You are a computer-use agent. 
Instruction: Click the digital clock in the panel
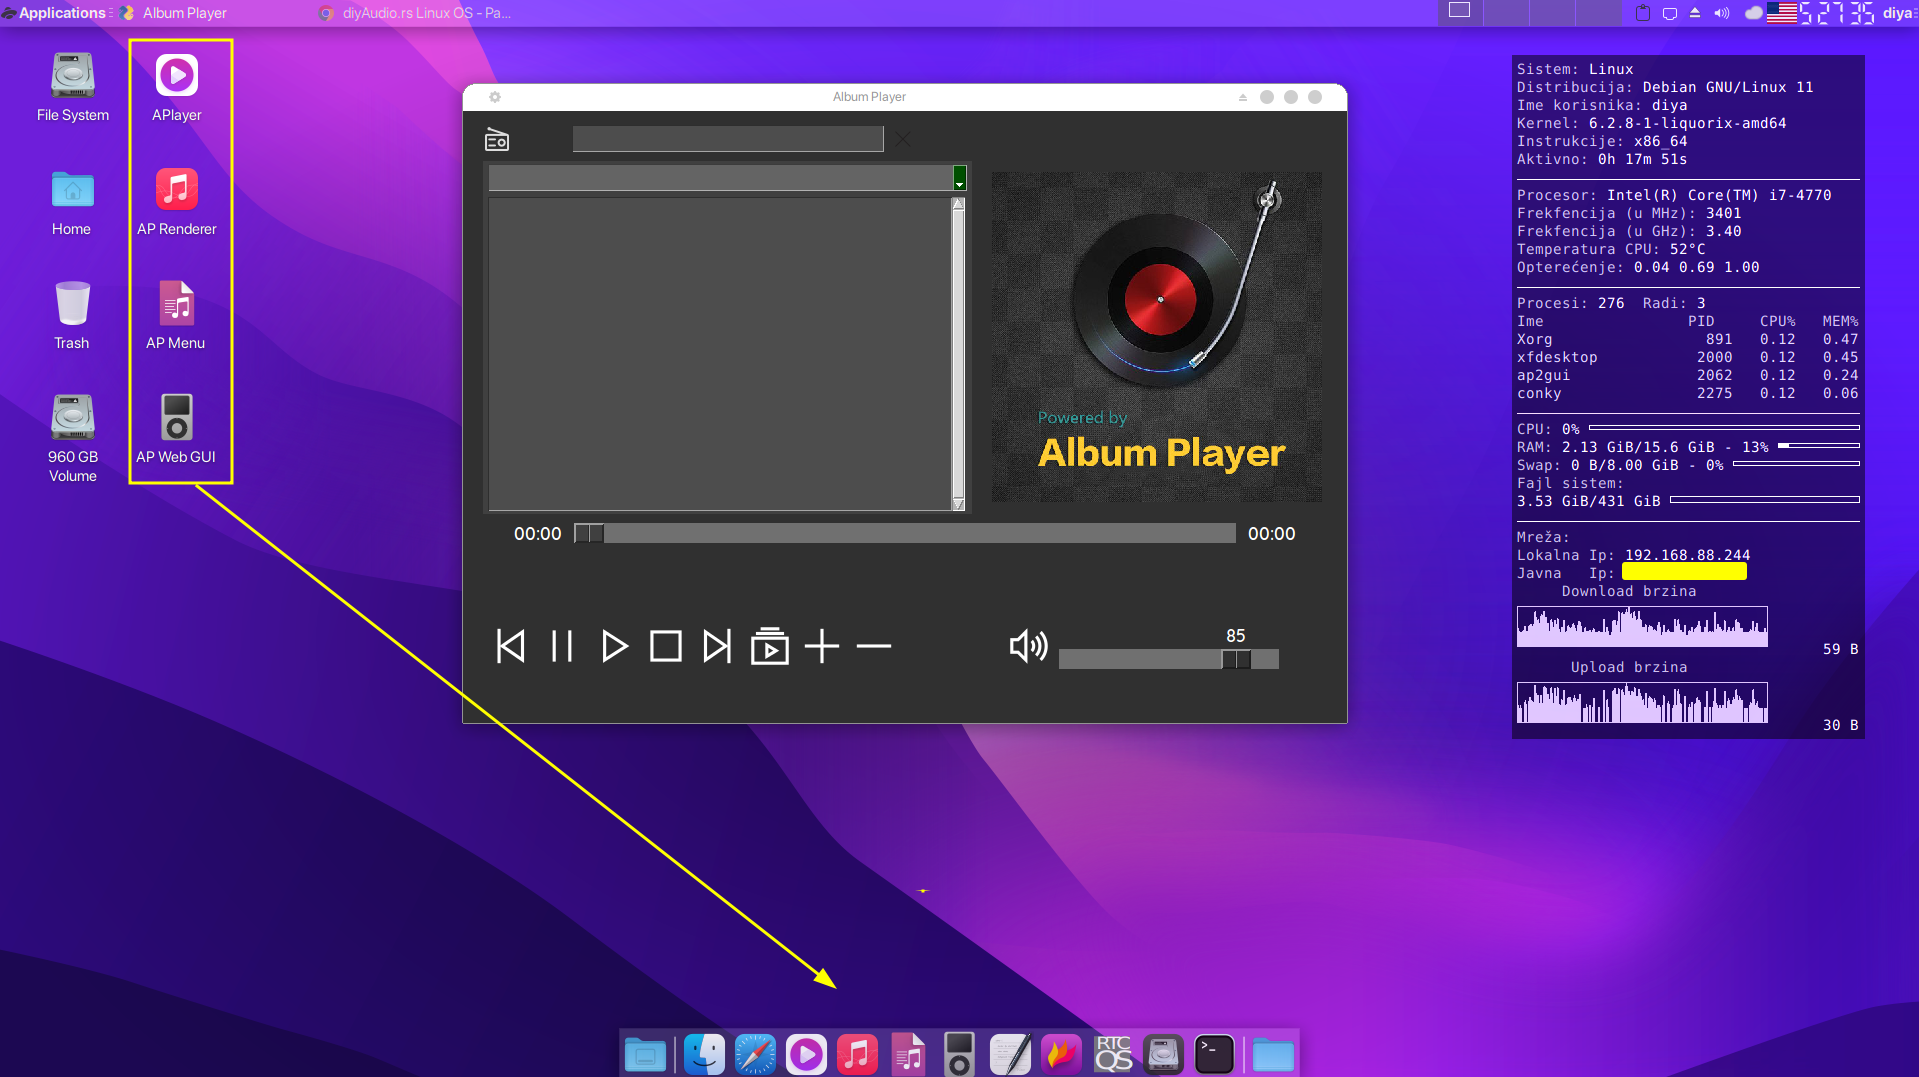tap(1837, 13)
